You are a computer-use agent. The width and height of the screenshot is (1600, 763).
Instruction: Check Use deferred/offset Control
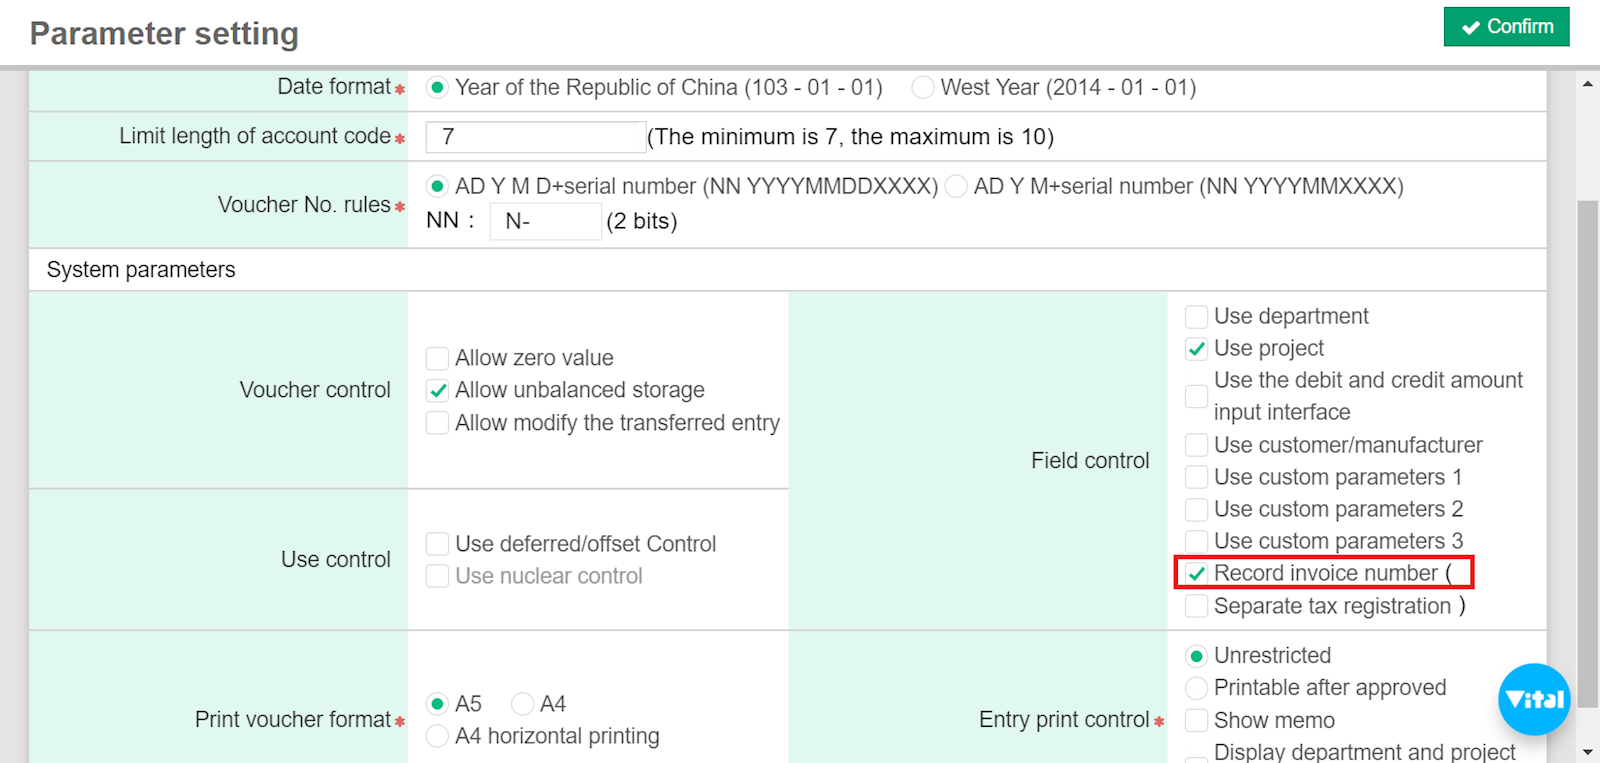tap(437, 544)
